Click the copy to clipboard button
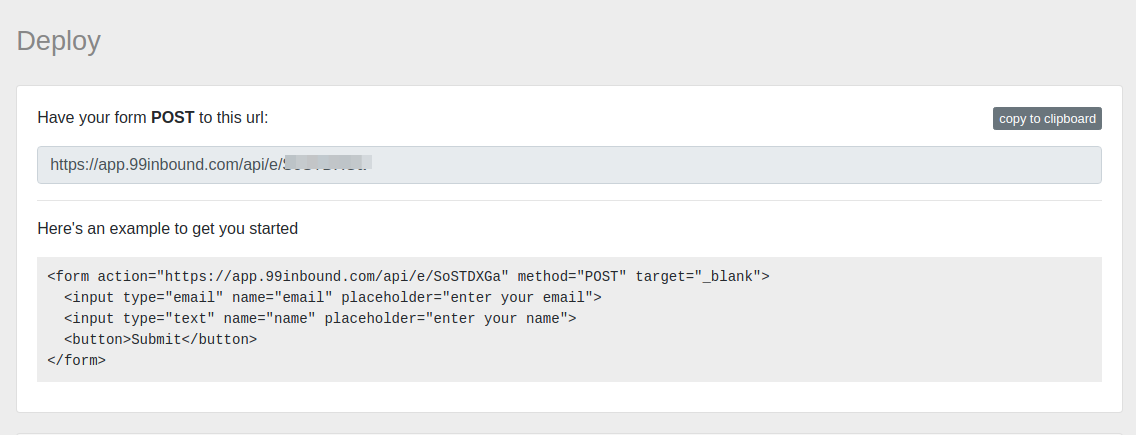Screen dimensions: 1136x435 (x=1047, y=119)
